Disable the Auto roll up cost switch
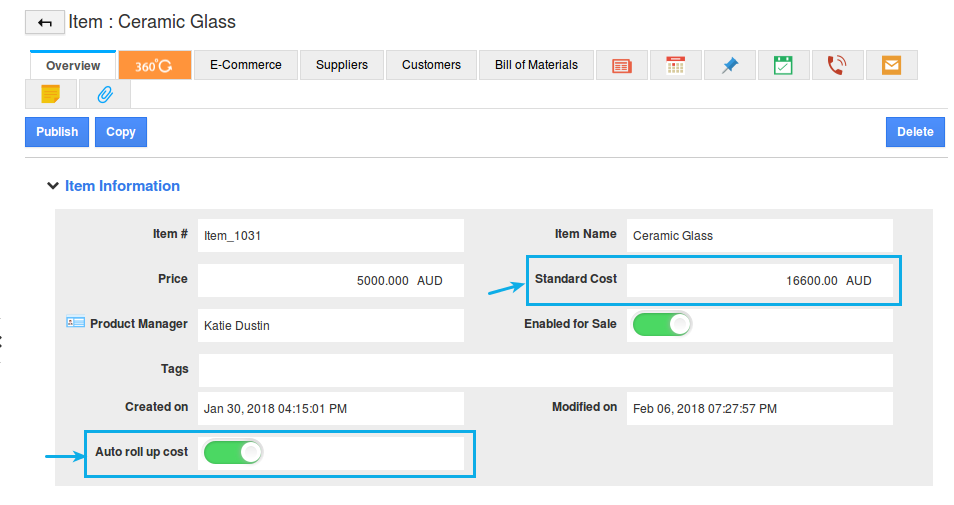This screenshot has height=505, width=954. [x=233, y=453]
